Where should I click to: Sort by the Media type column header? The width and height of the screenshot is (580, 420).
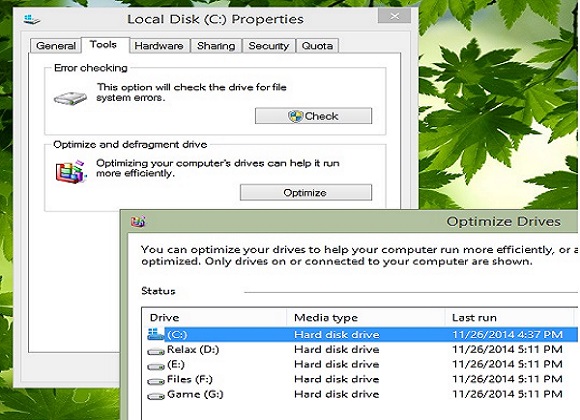point(366,317)
